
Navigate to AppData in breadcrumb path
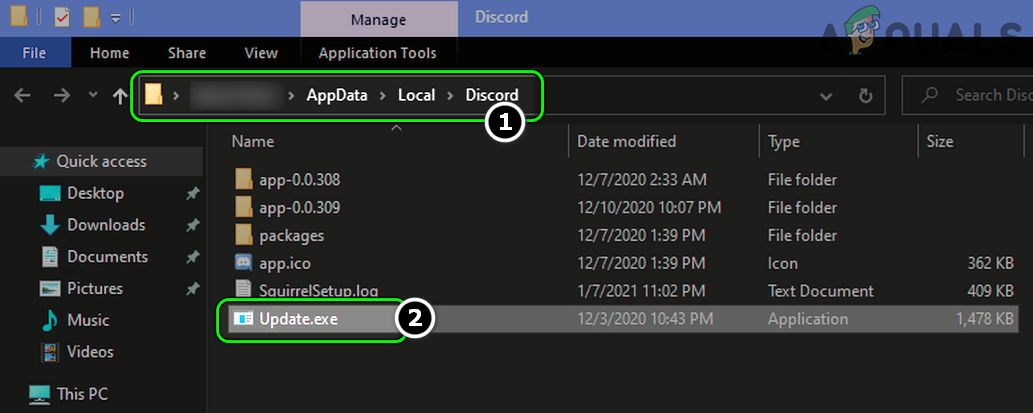(x=335, y=95)
